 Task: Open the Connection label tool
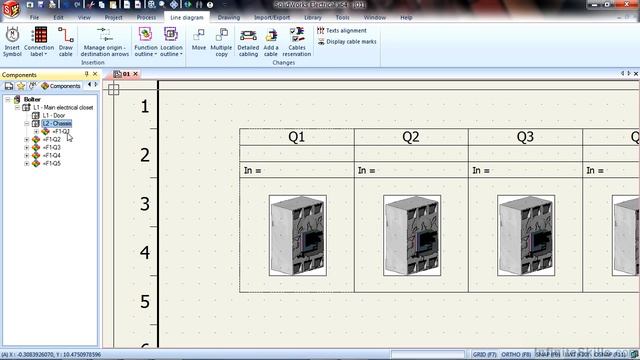pyautogui.click(x=39, y=42)
